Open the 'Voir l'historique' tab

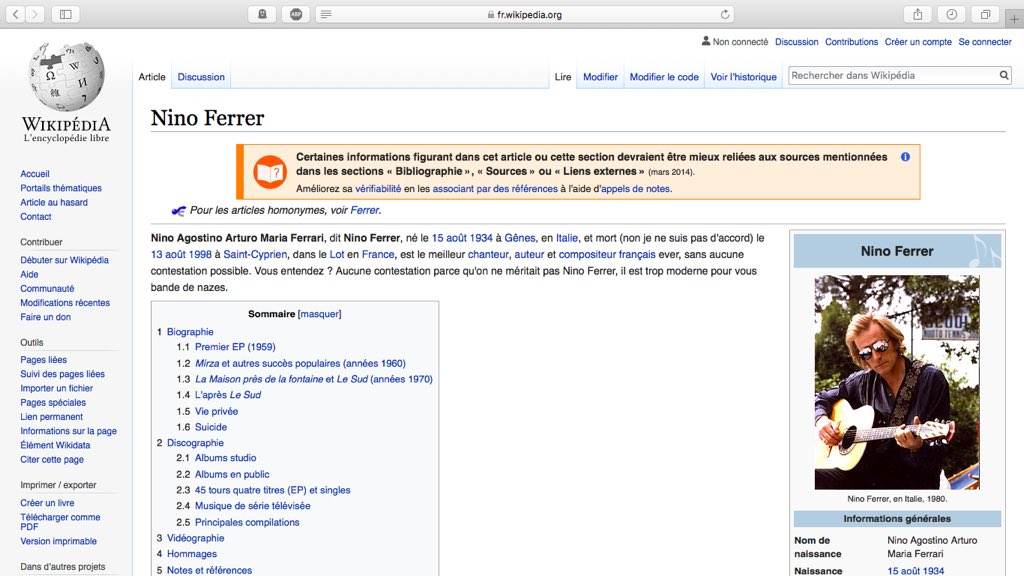744,77
